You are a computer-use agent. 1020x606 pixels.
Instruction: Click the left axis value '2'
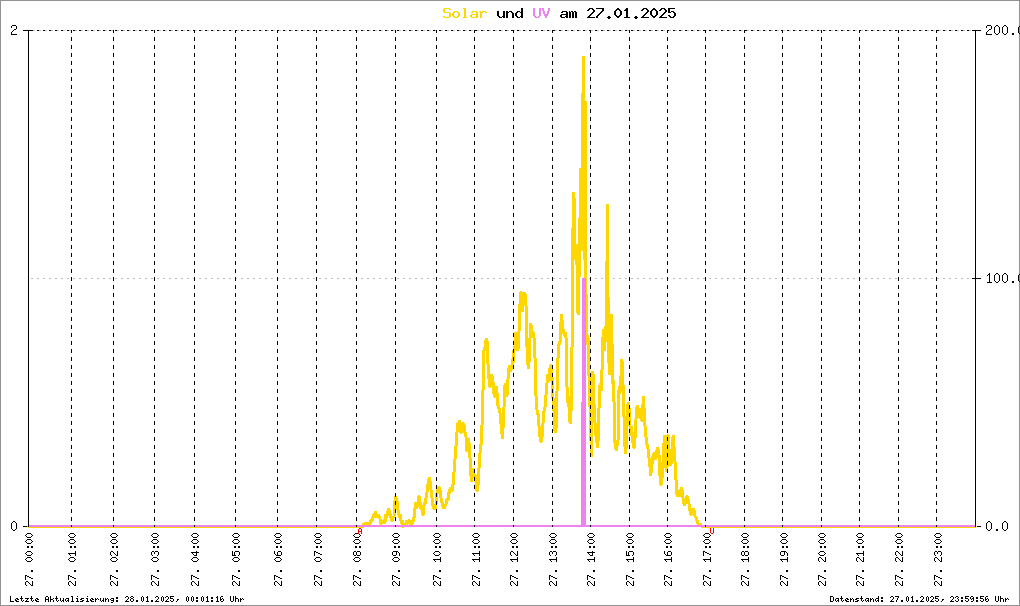(14, 31)
